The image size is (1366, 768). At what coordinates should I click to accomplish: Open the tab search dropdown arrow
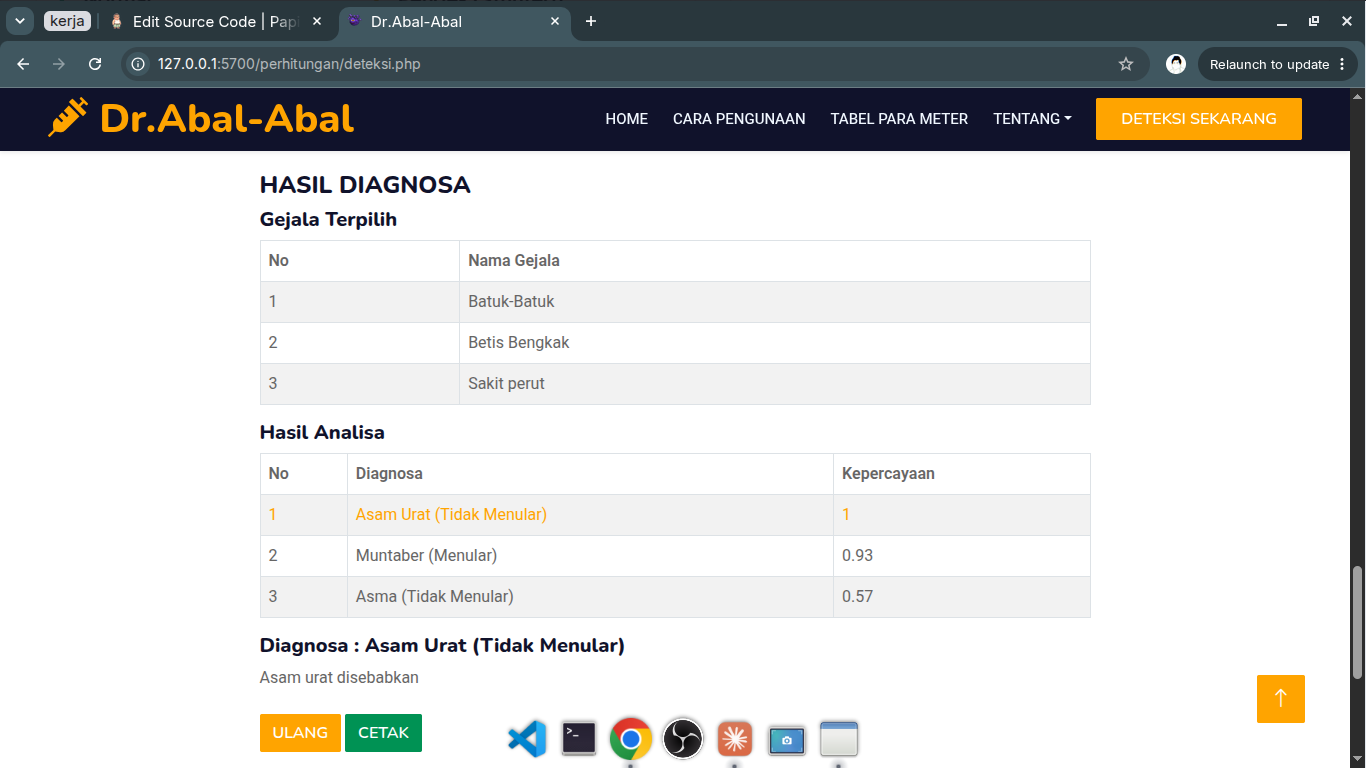click(x=19, y=21)
